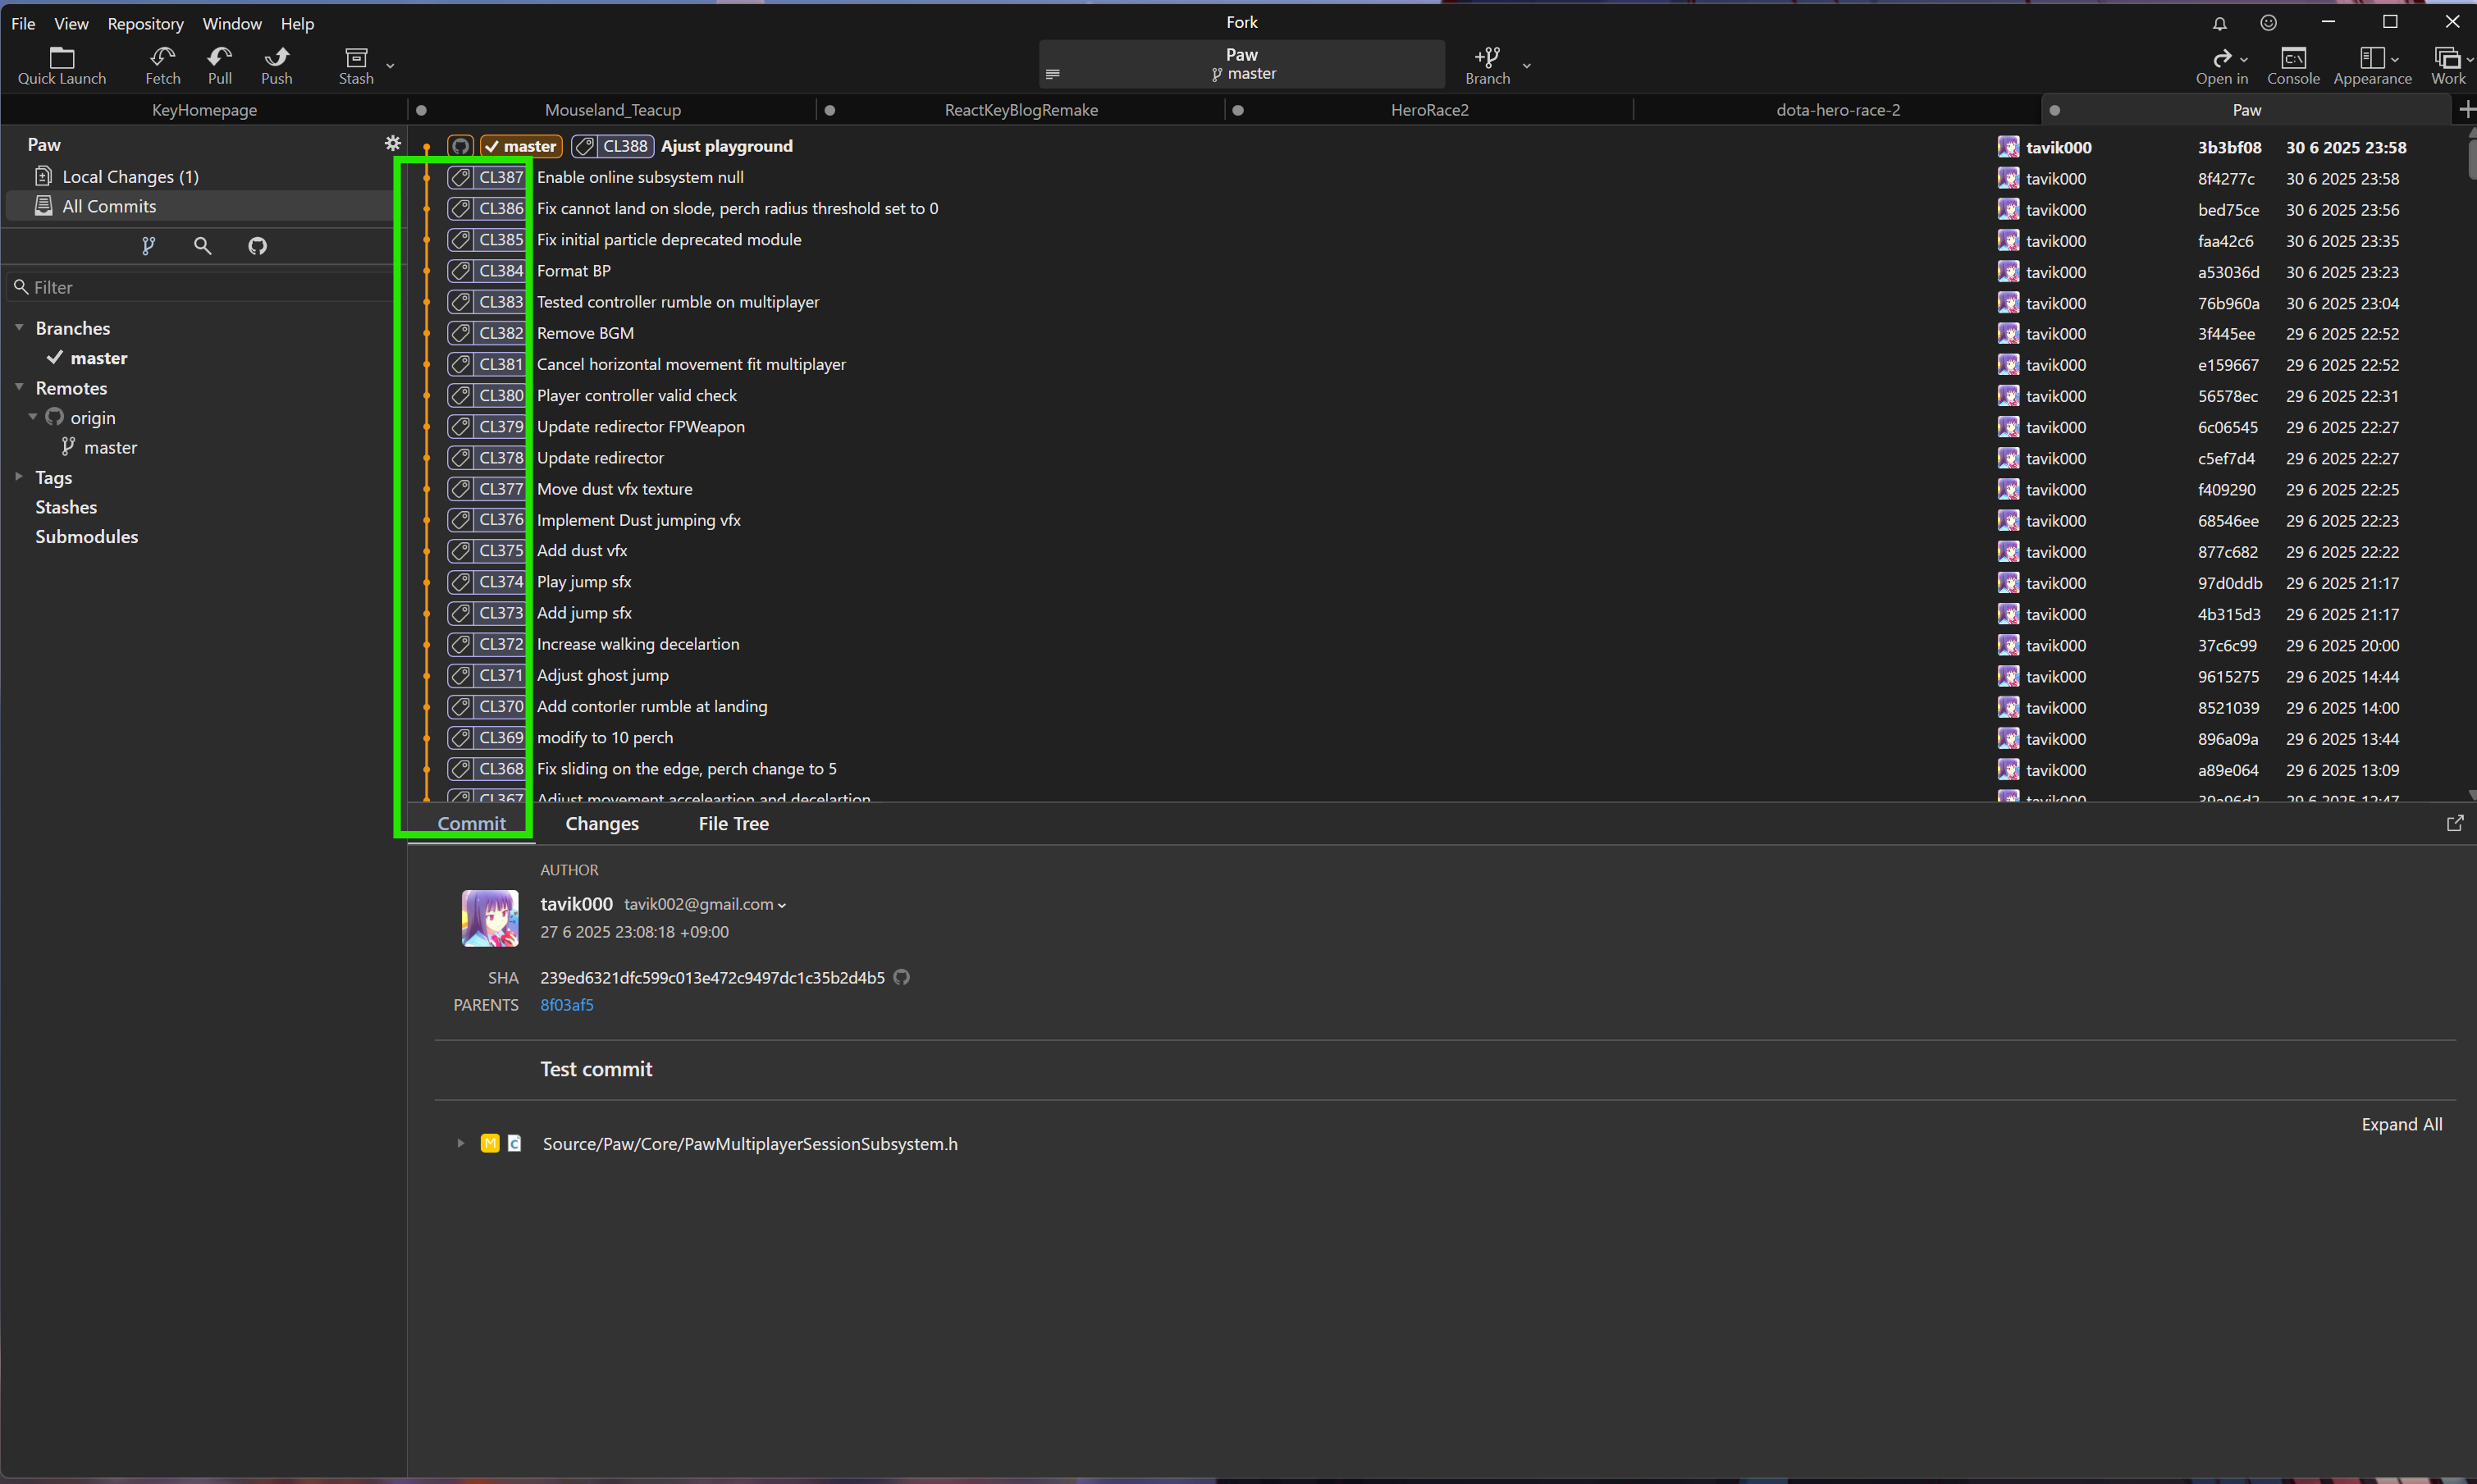Open the File menu
This screenshot has width=2477, height=1484.
pos(23,23)
